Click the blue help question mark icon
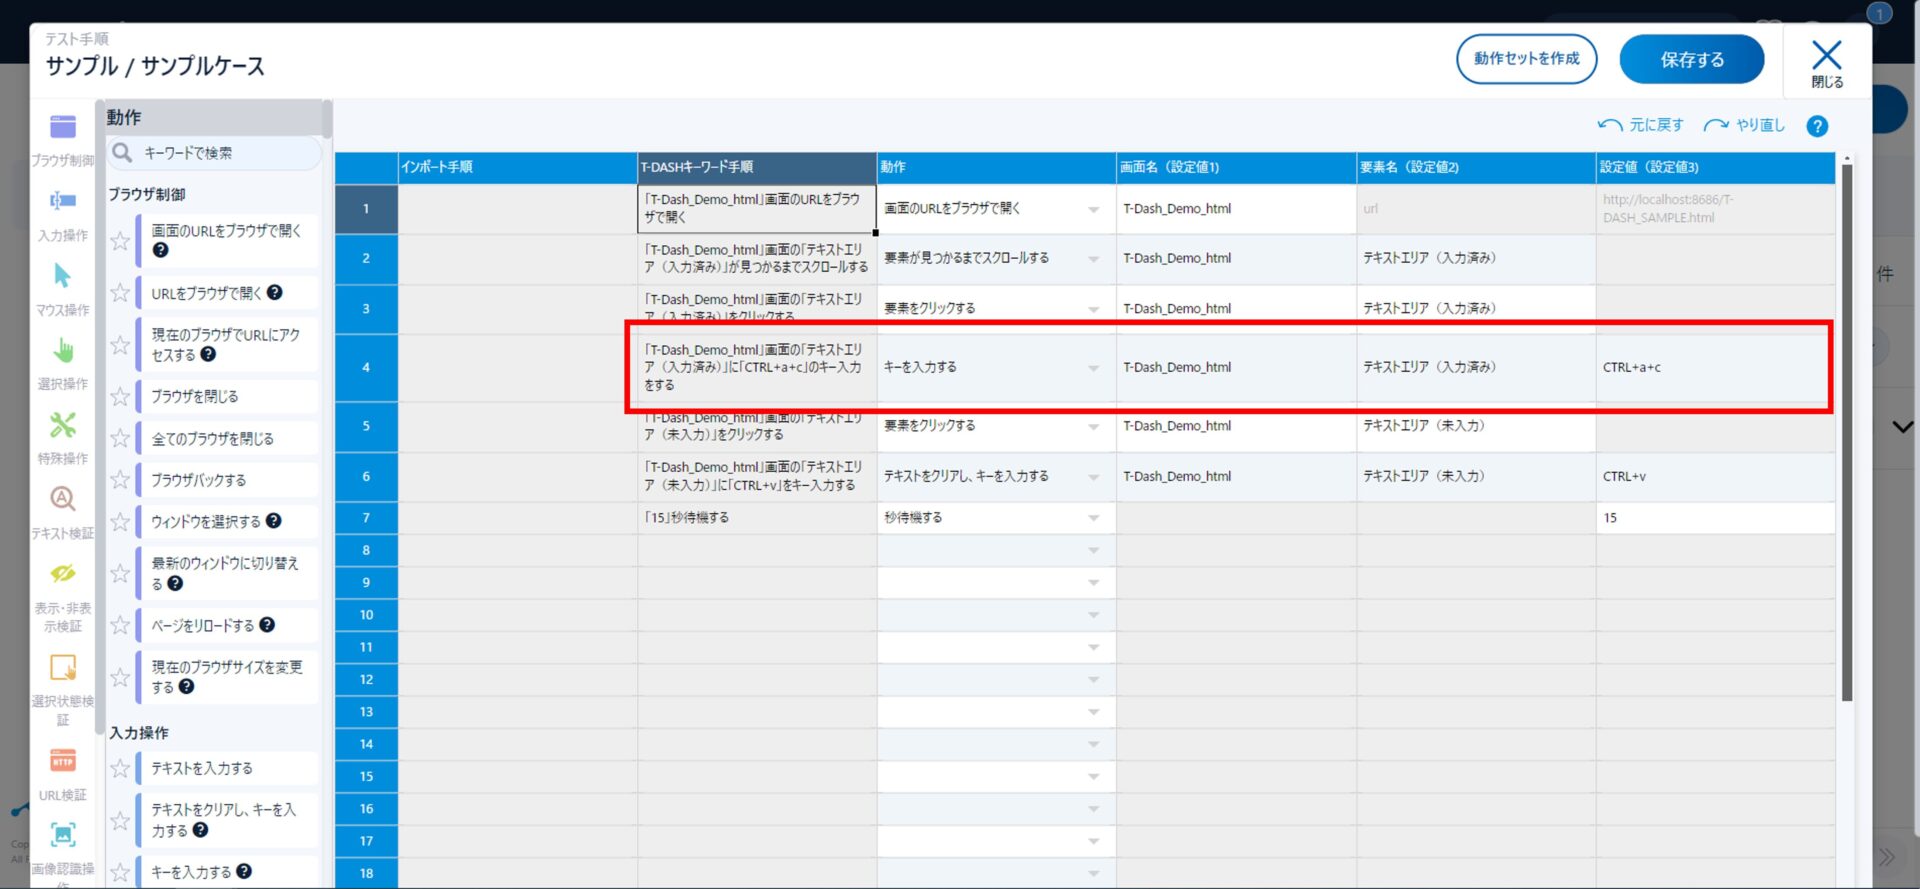 pos(1817,126)
